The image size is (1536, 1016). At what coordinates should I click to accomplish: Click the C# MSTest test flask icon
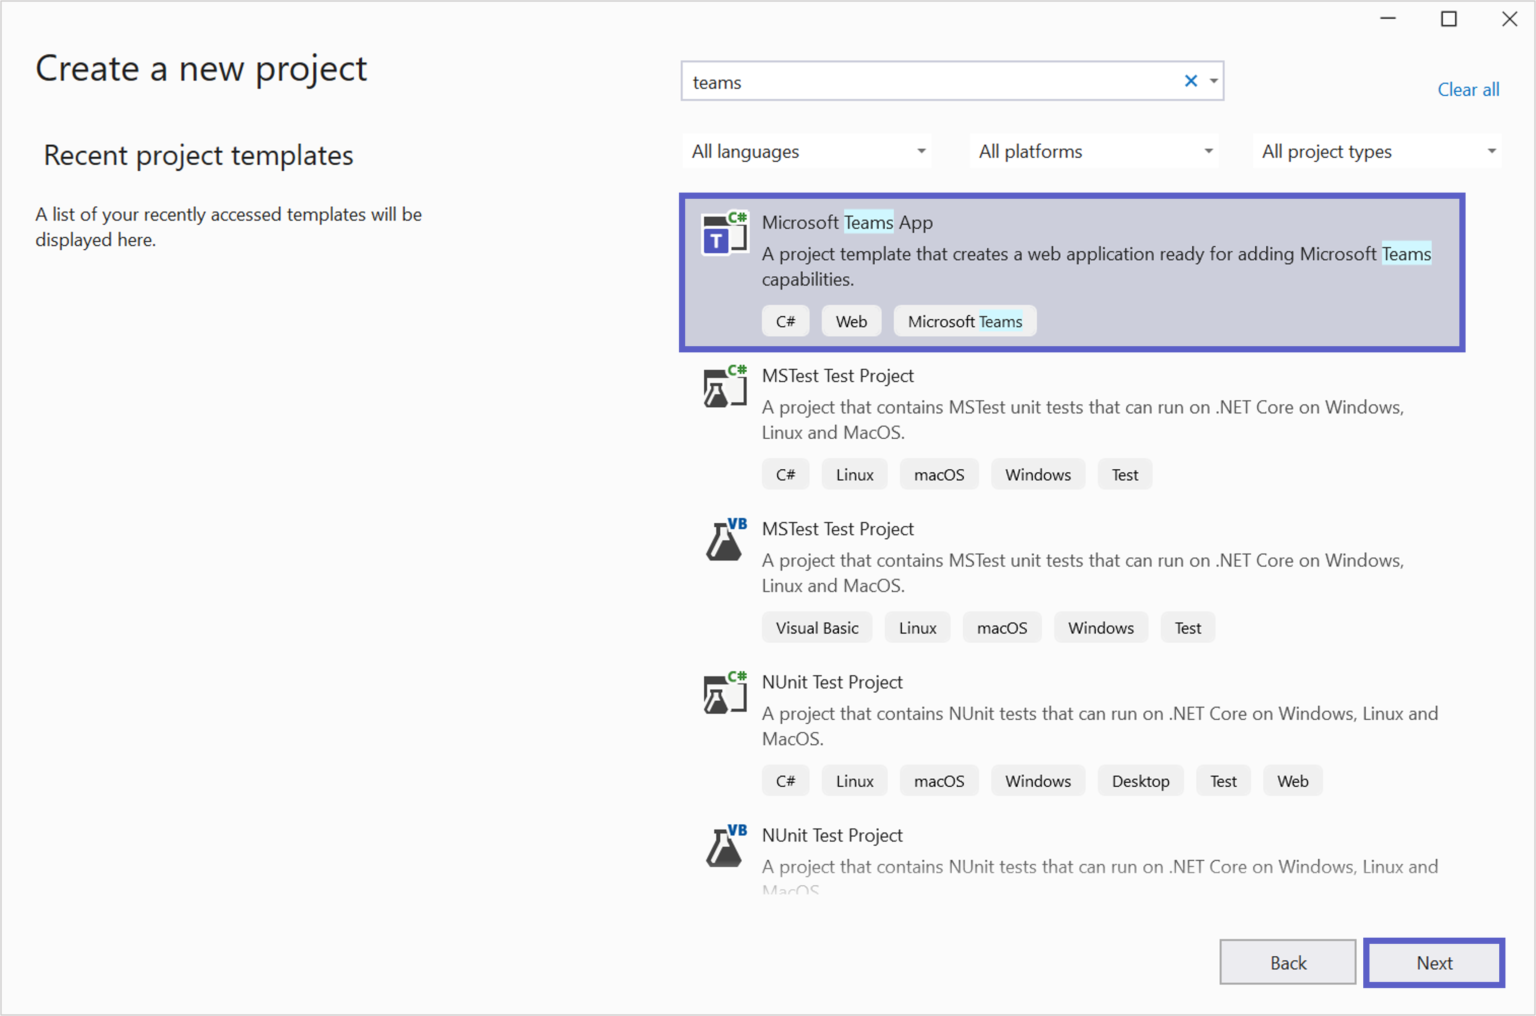click(724, 387)
